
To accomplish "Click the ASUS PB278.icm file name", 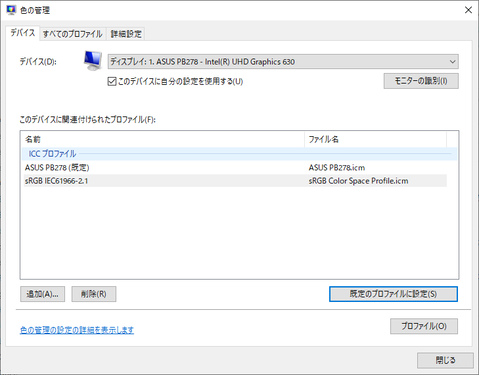I will 337,167.
